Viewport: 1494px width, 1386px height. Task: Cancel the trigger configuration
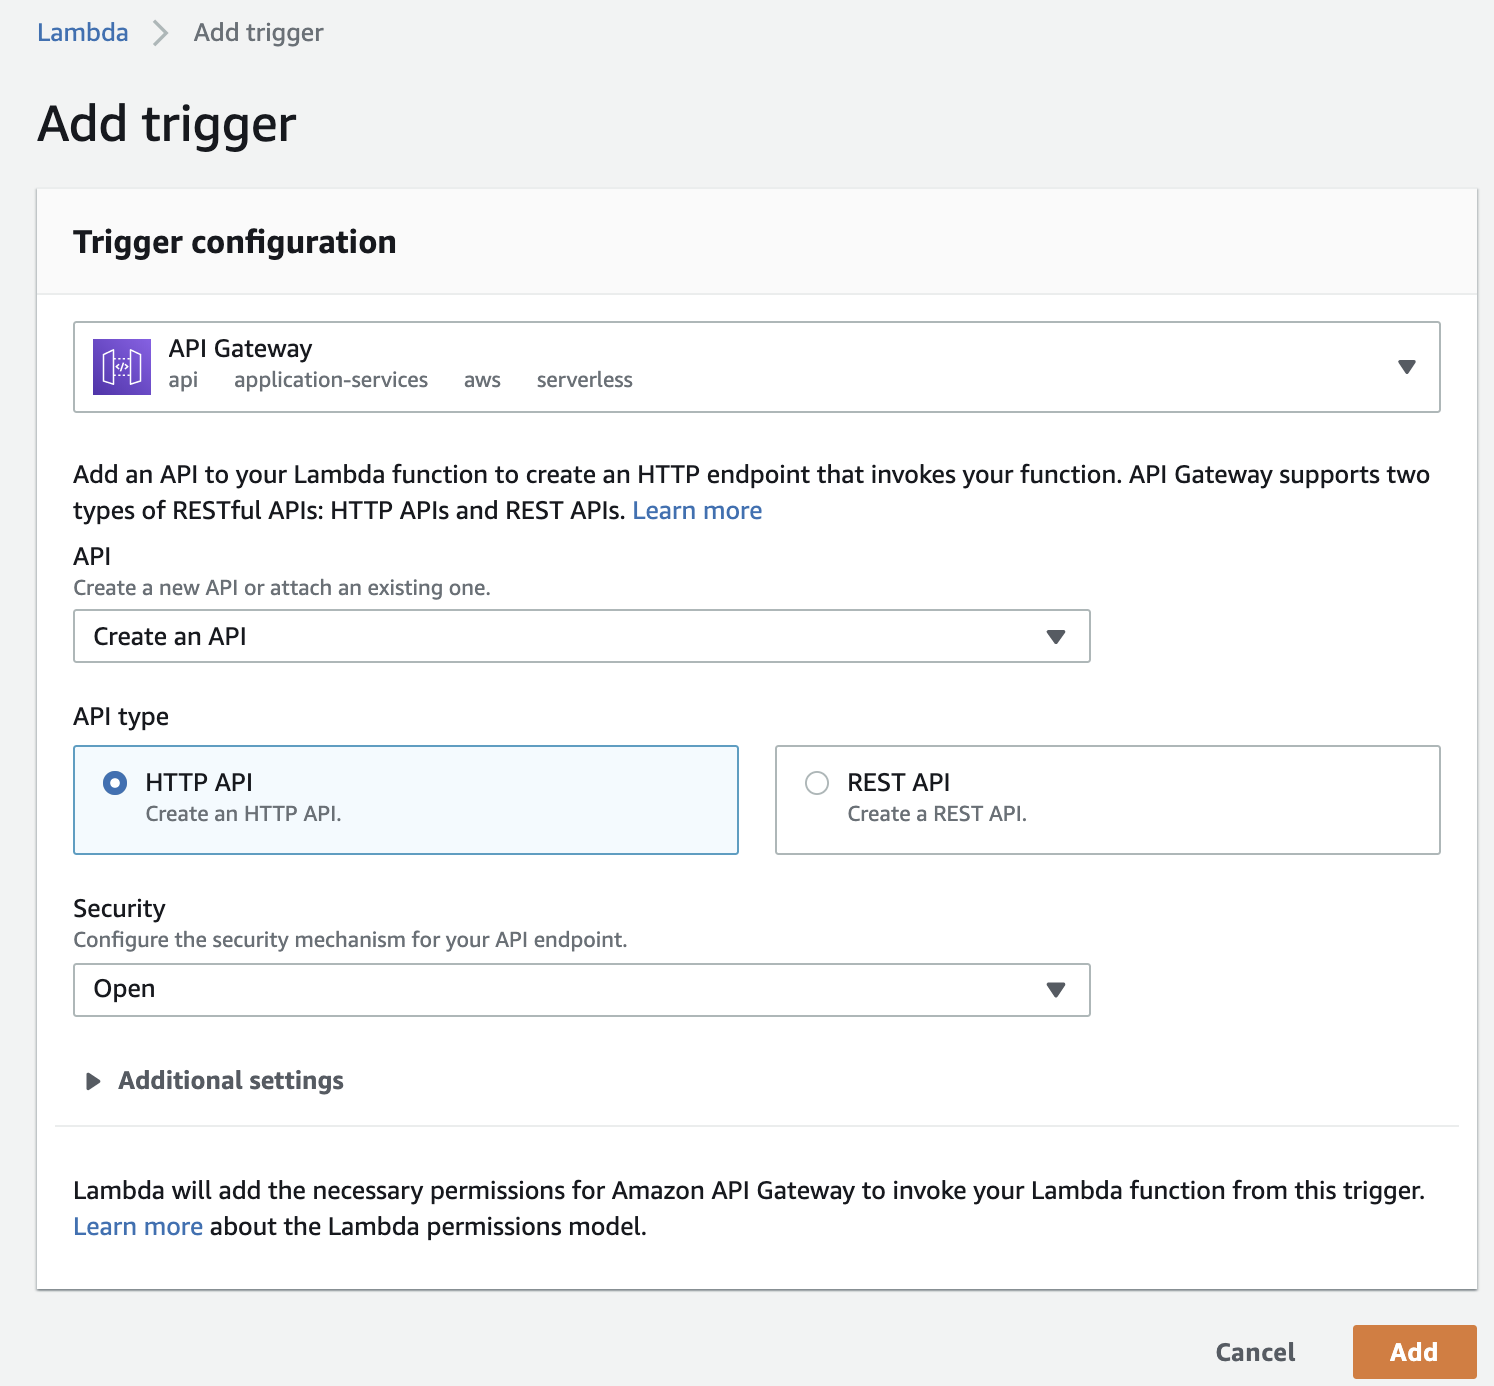click(1254, 1351)
